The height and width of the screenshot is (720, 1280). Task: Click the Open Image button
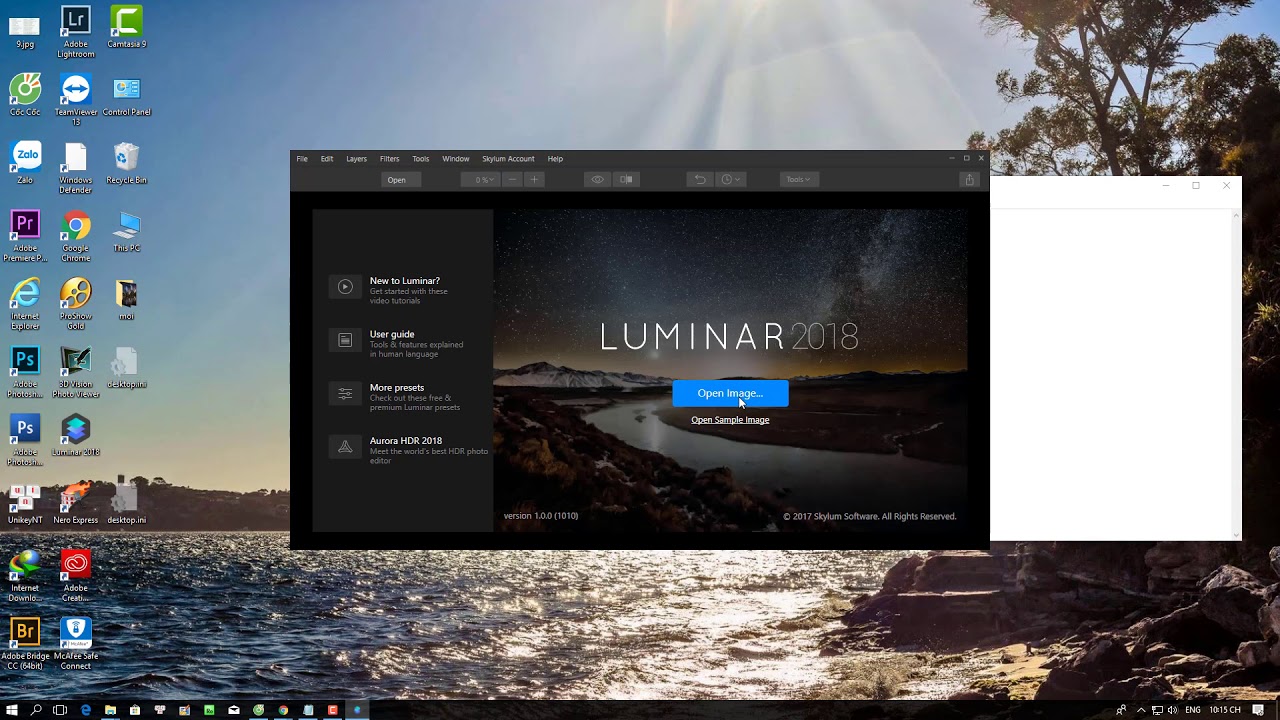click(x=730, y=393)
